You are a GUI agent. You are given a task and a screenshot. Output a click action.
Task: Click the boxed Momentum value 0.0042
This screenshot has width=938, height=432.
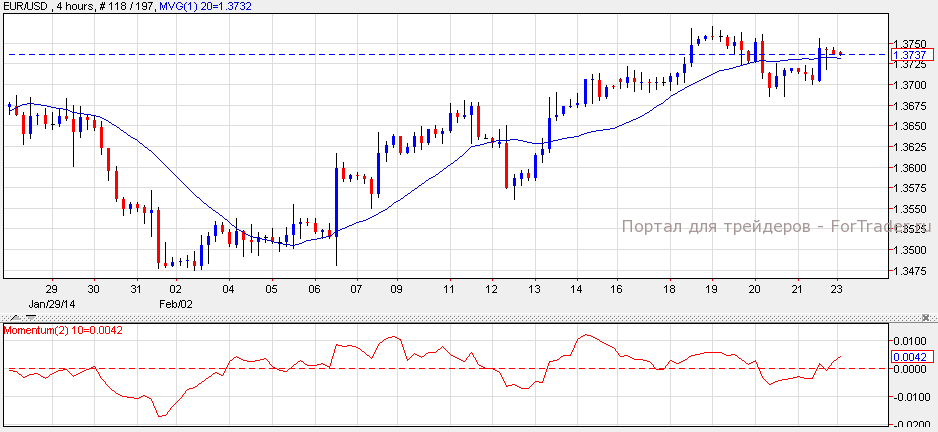pyautogui.click(x=912, y=356)
